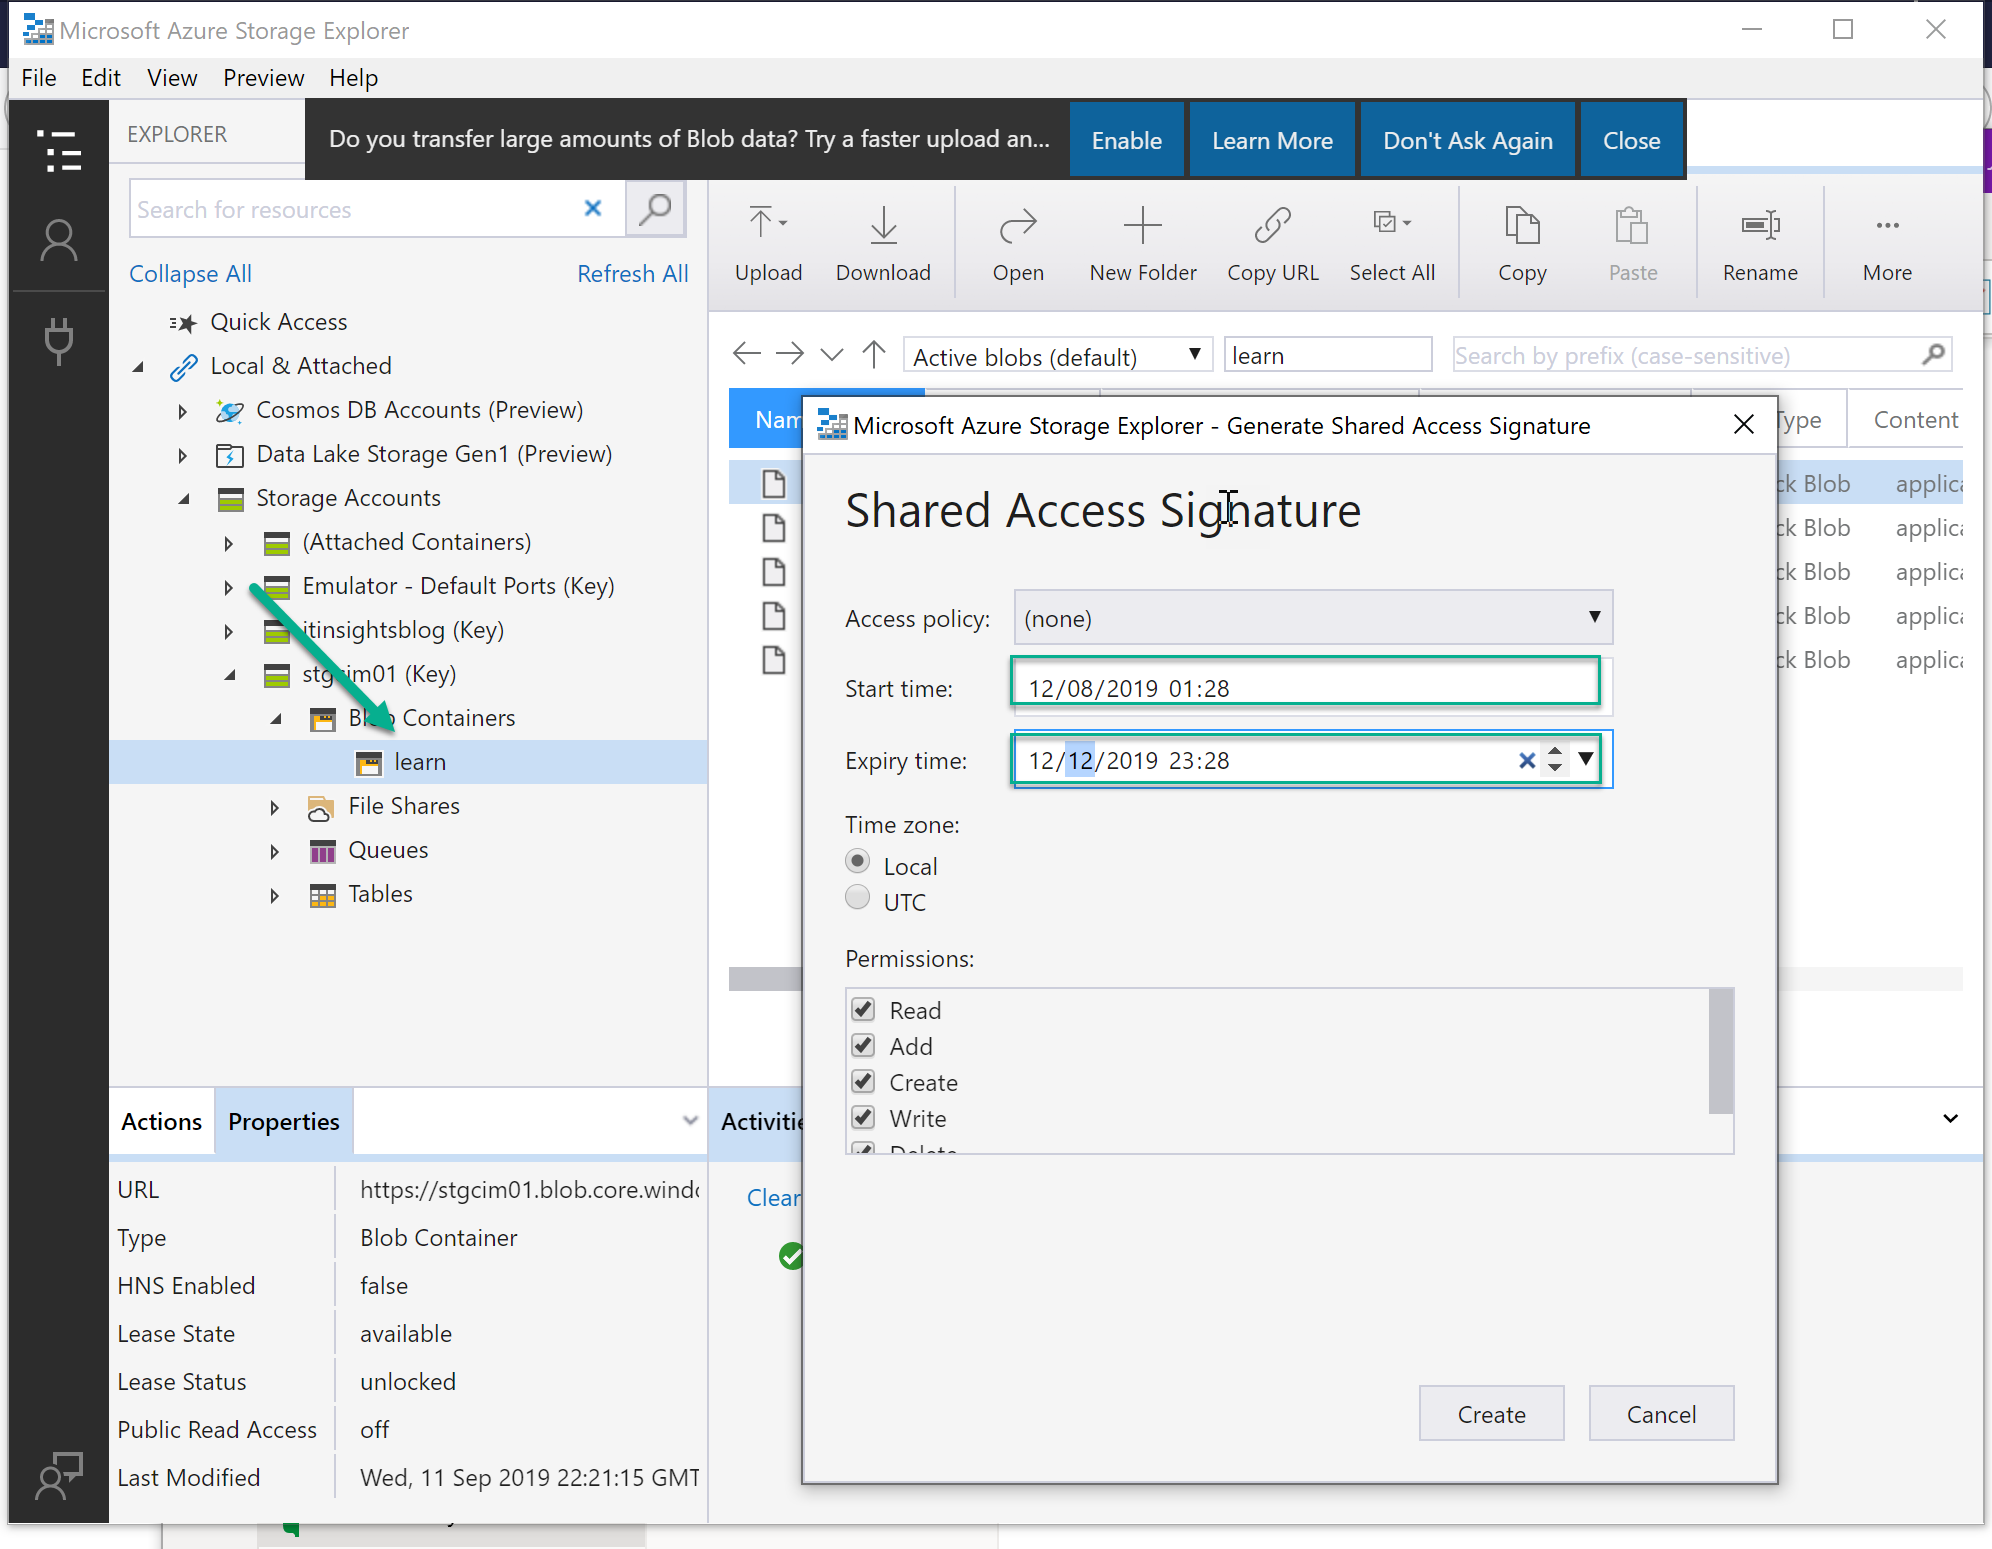
Task: Click the Upload toolbar icon
Action: (x=768, y=225)
